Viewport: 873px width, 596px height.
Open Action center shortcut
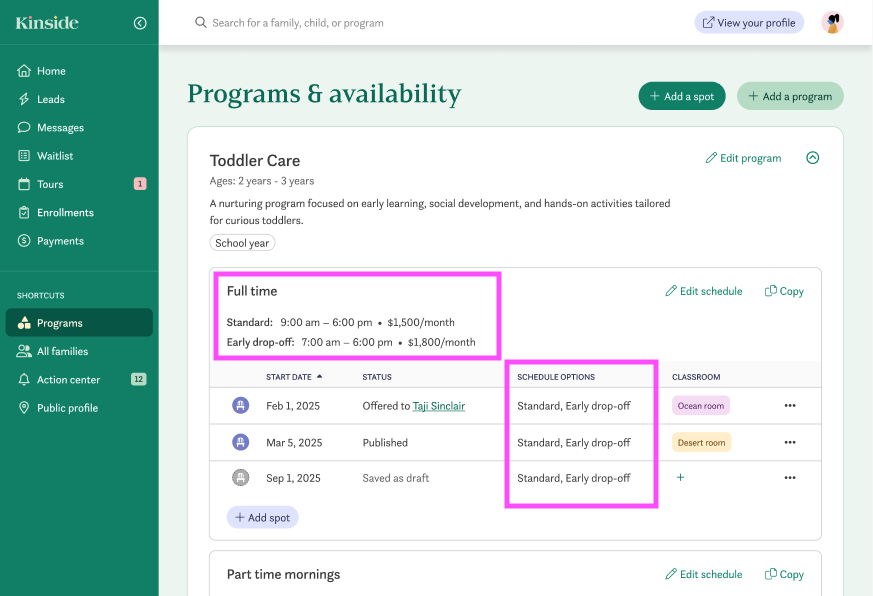[68, 380]
